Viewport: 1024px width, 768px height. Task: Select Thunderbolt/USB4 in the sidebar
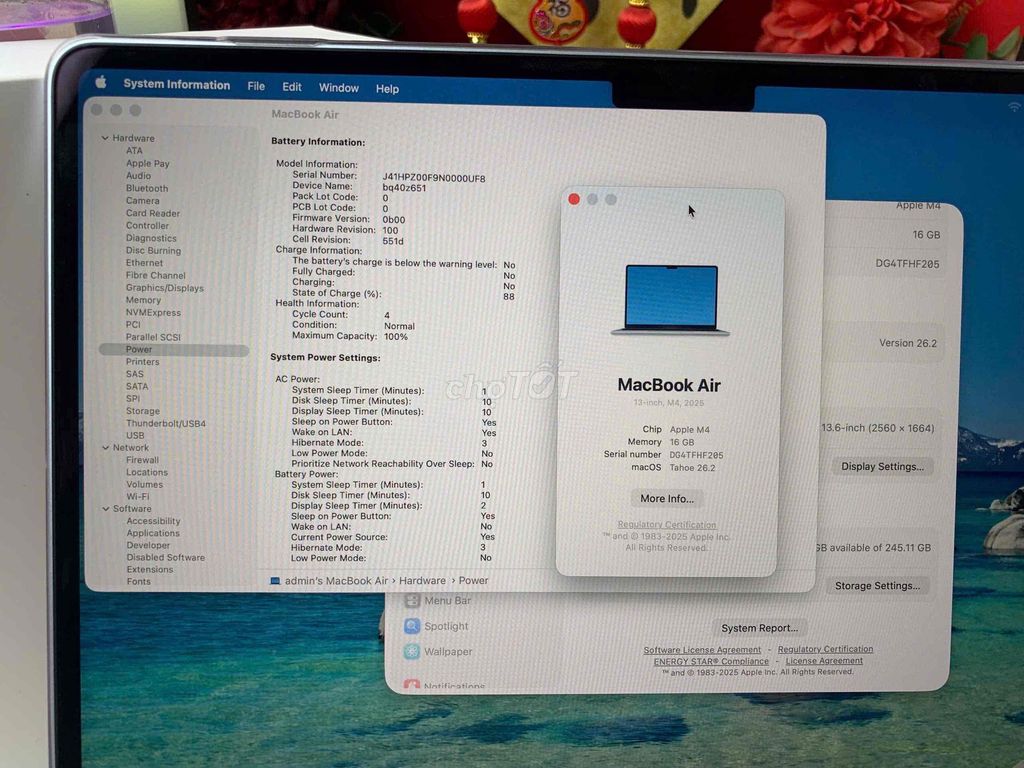(166, 424)
